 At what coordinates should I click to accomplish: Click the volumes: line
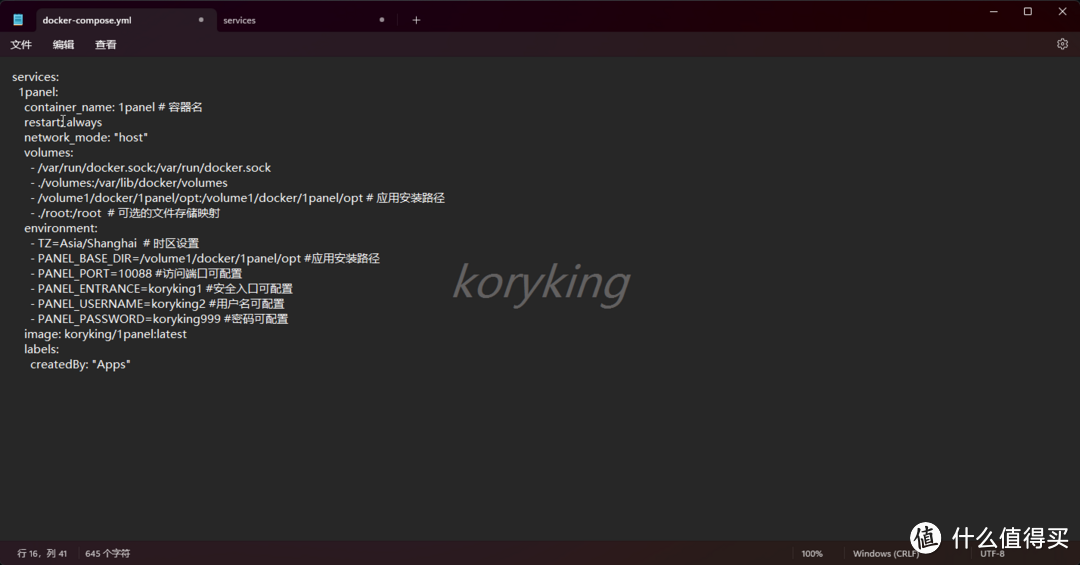(x=48, y=153)
